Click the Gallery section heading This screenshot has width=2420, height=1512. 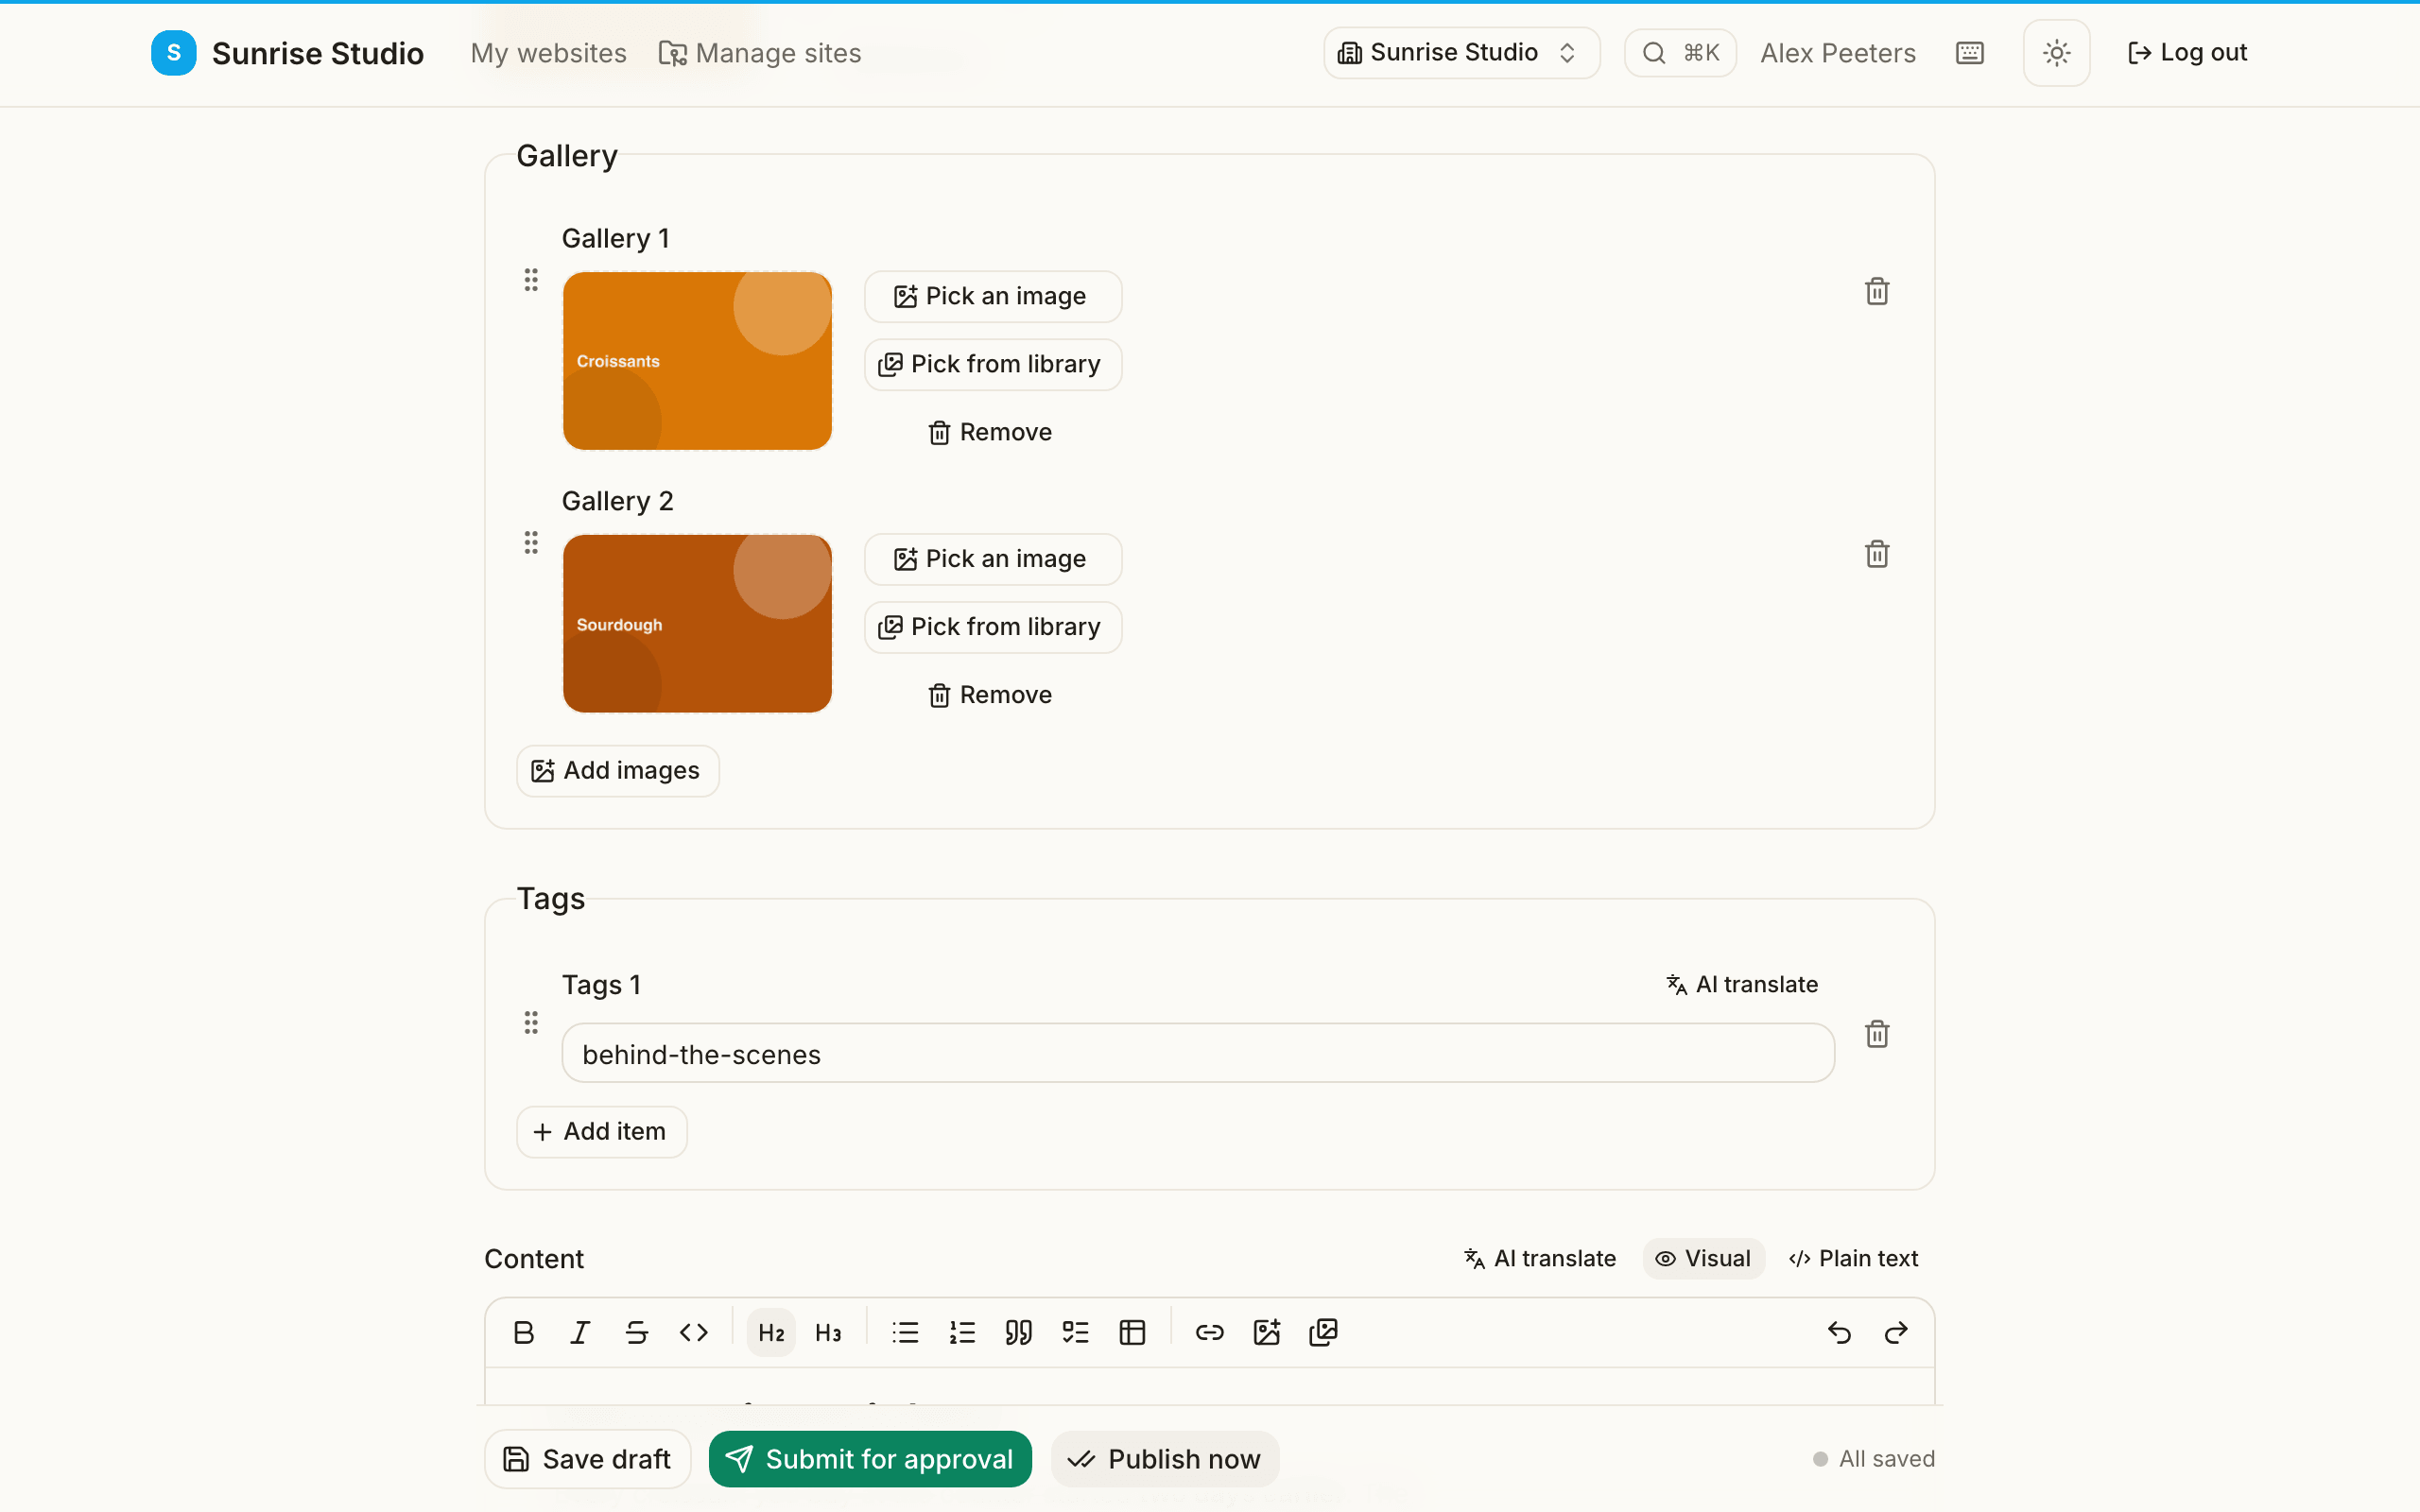(x=567, y=156)
